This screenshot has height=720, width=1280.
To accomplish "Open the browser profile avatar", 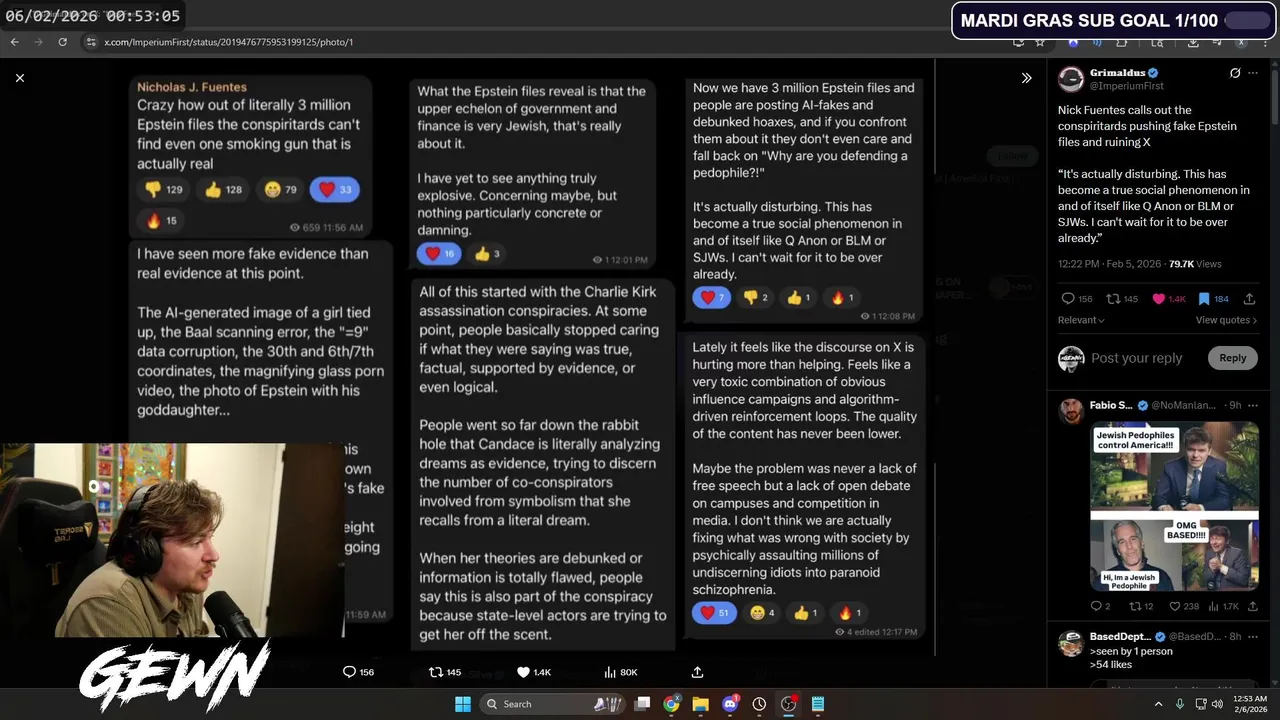I will pos(1241,42).
